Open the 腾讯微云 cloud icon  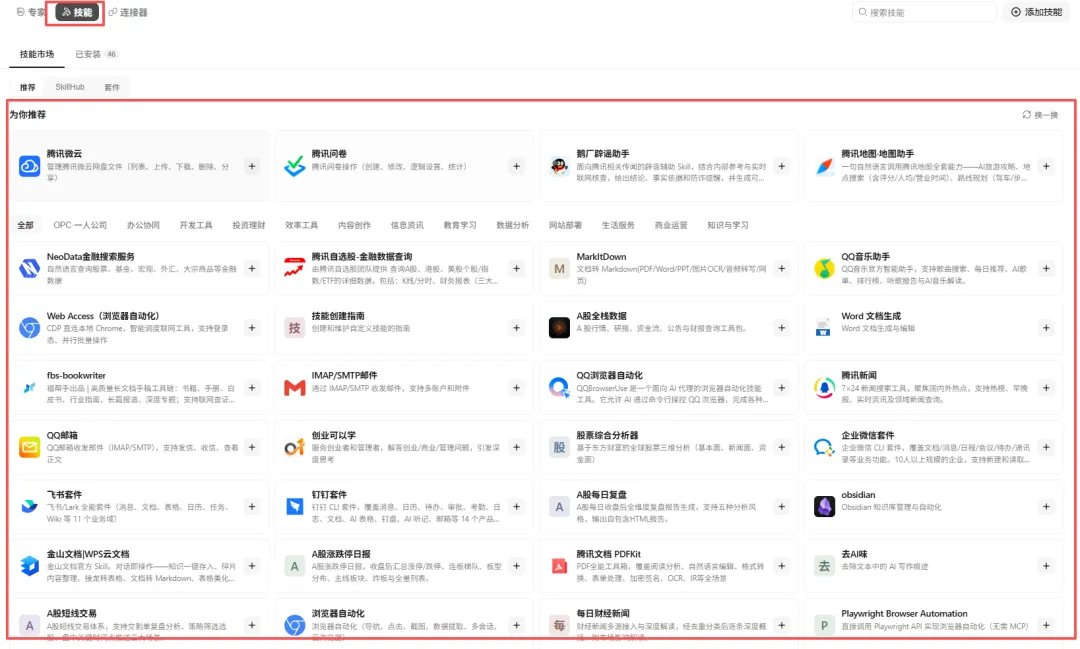tap(30, 166)
